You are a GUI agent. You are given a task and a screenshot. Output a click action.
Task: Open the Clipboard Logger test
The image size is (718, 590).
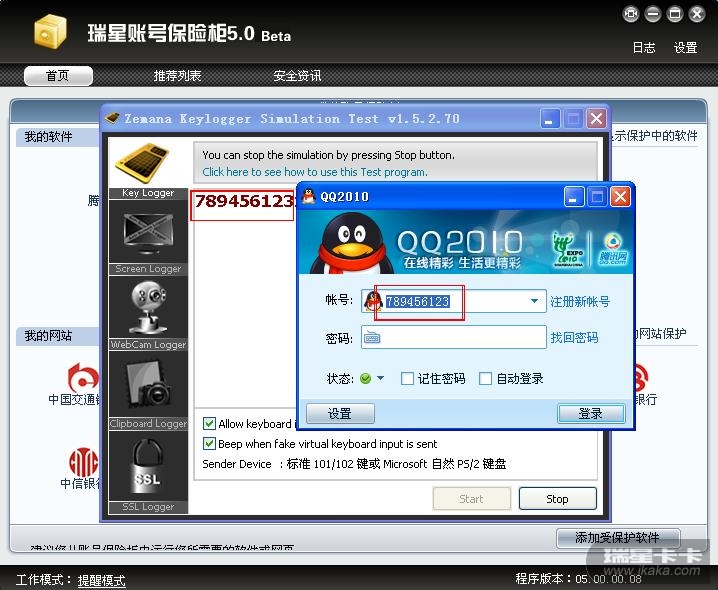148,385
